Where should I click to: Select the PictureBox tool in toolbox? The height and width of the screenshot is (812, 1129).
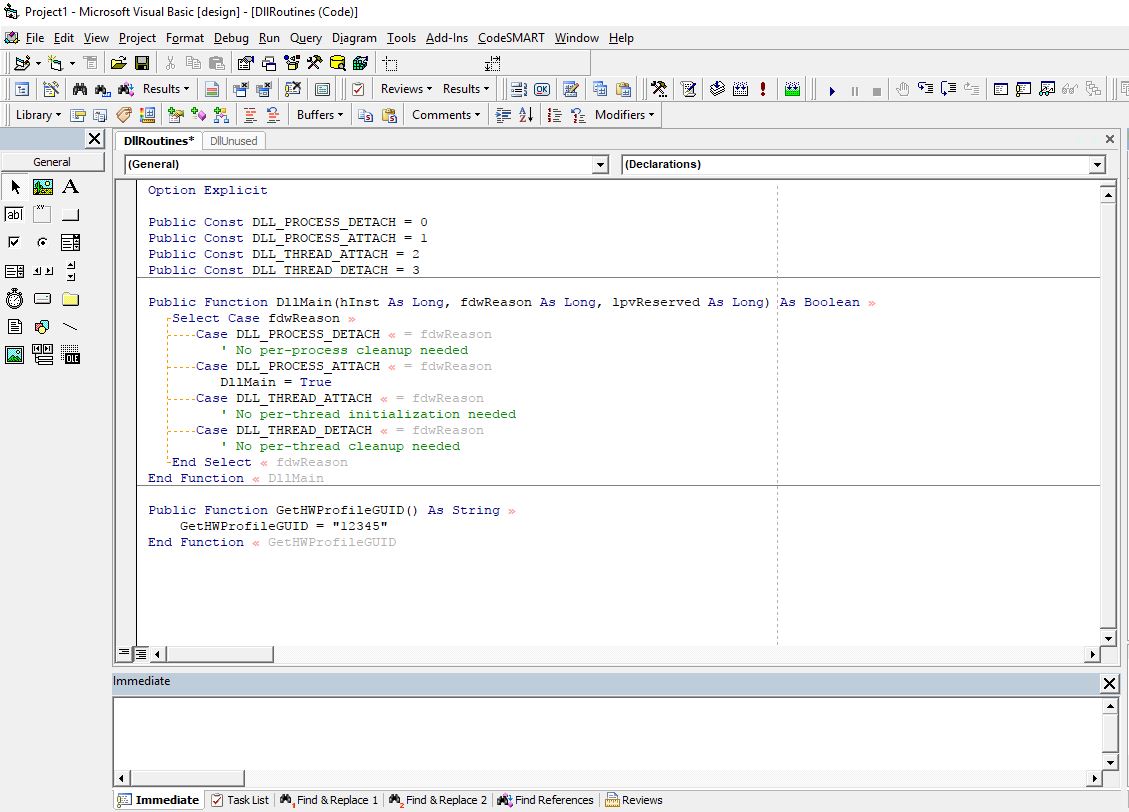coord(42,187)
